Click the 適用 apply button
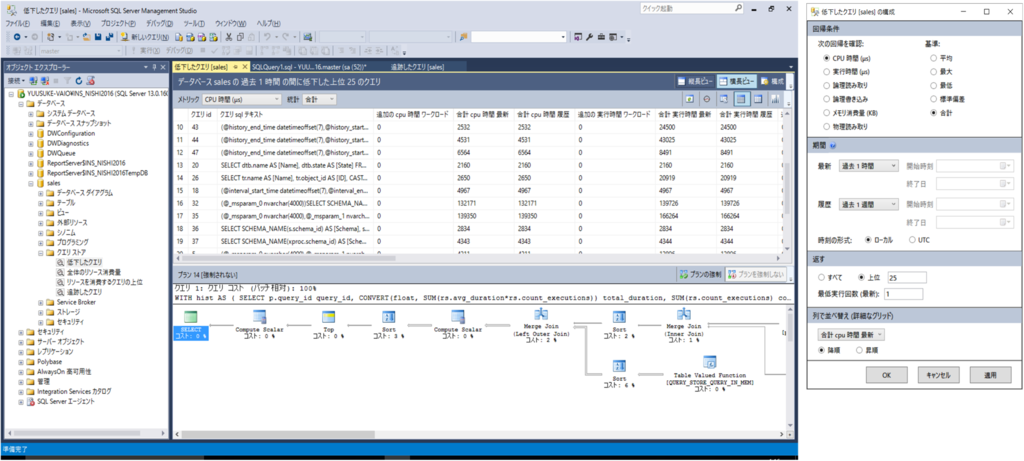This screenshot has width=1024, height=461. point(991,375)
